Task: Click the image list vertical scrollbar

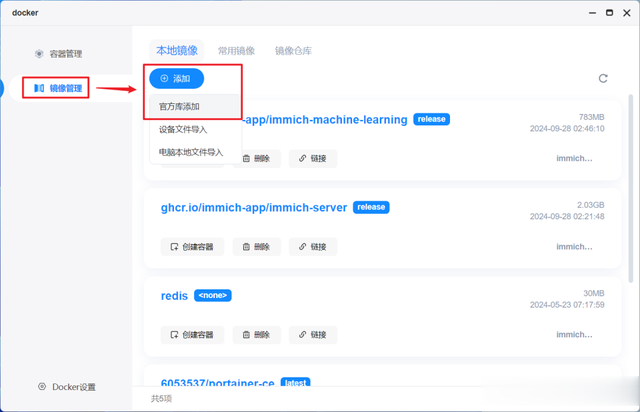Action: [631, 189]
